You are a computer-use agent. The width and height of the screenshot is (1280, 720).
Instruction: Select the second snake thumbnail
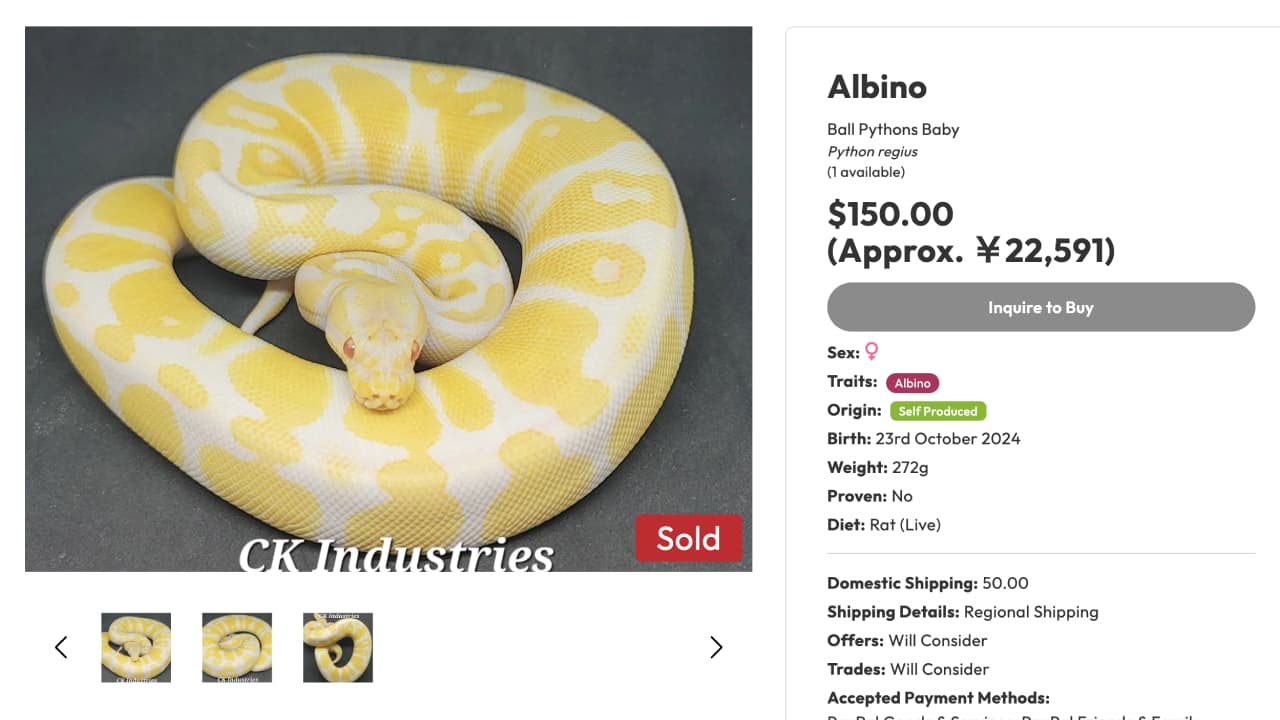pyautogui.click(x=237, y=648)
